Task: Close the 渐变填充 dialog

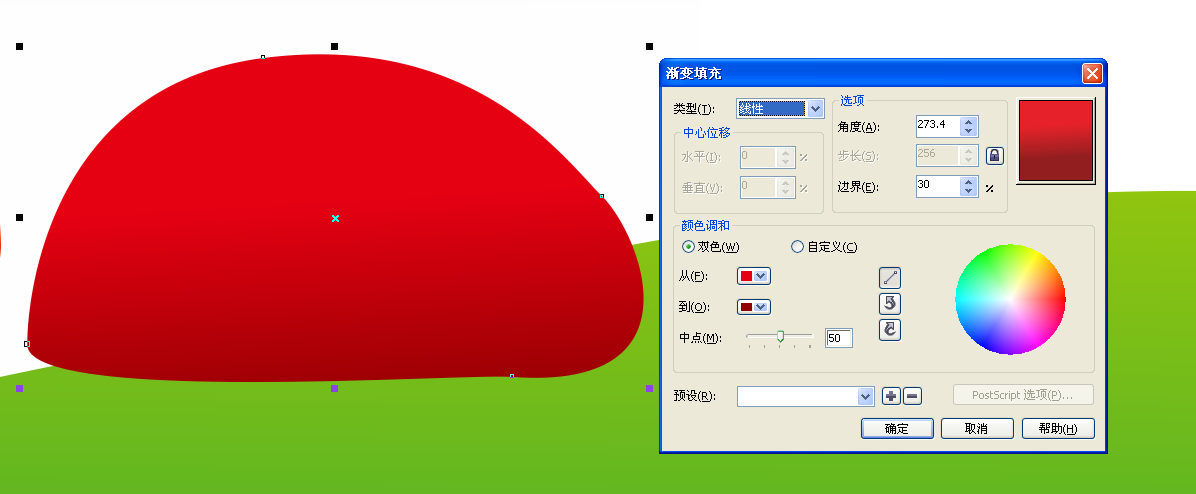Action: tap(1092, 73)
